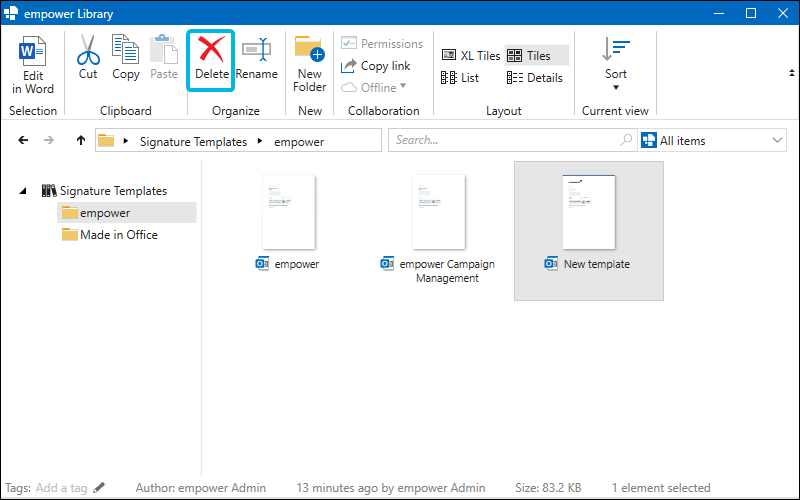
Task: Copy the selected template
Action: pyautogui.click(x=126, y=49)
